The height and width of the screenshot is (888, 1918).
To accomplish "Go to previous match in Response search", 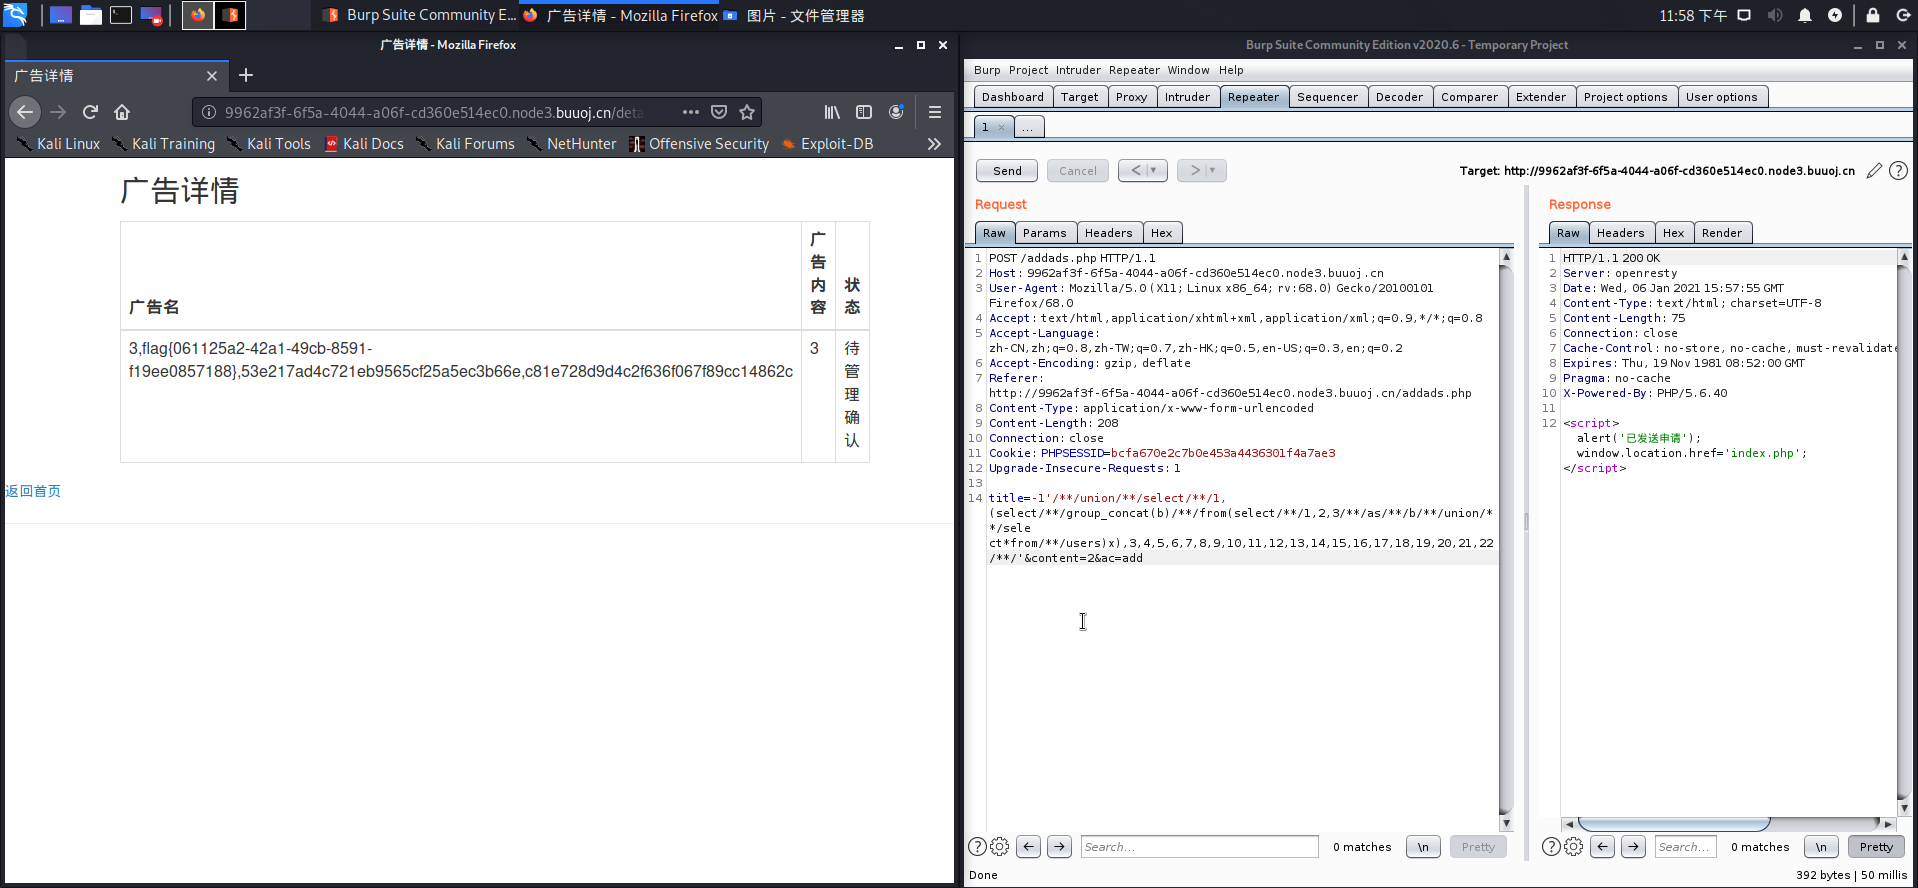I will pyautogui.click(x=1602, y=847).
